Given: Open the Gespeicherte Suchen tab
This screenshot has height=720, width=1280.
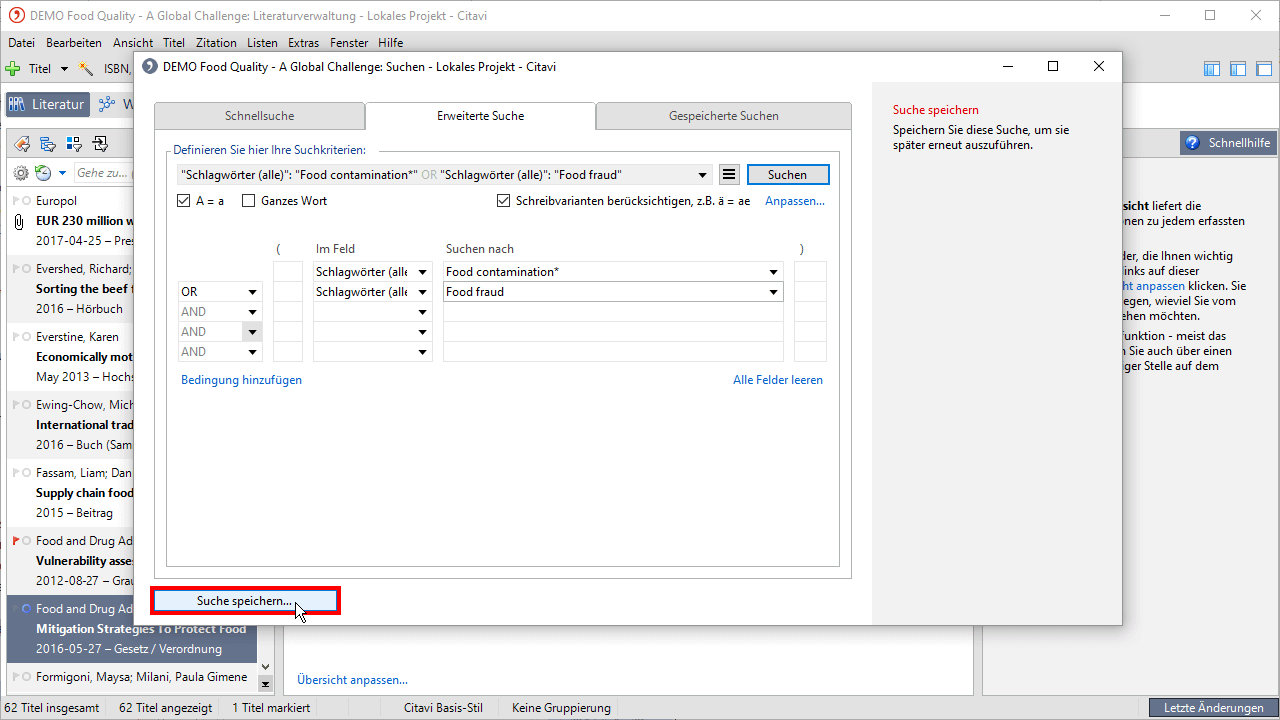Looking at the screenshot, I should tap(723, 116).
